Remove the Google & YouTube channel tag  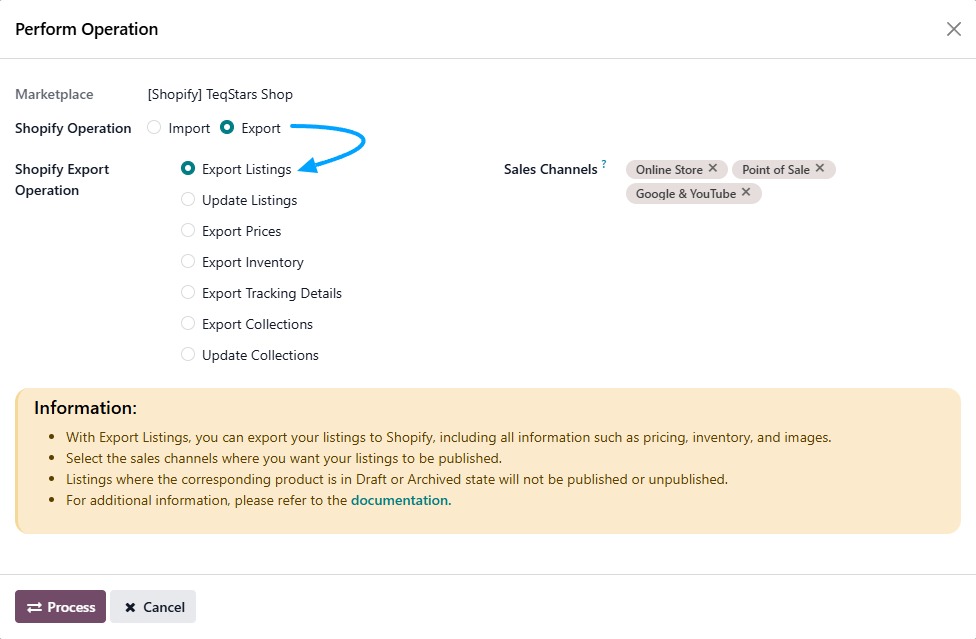746,193
